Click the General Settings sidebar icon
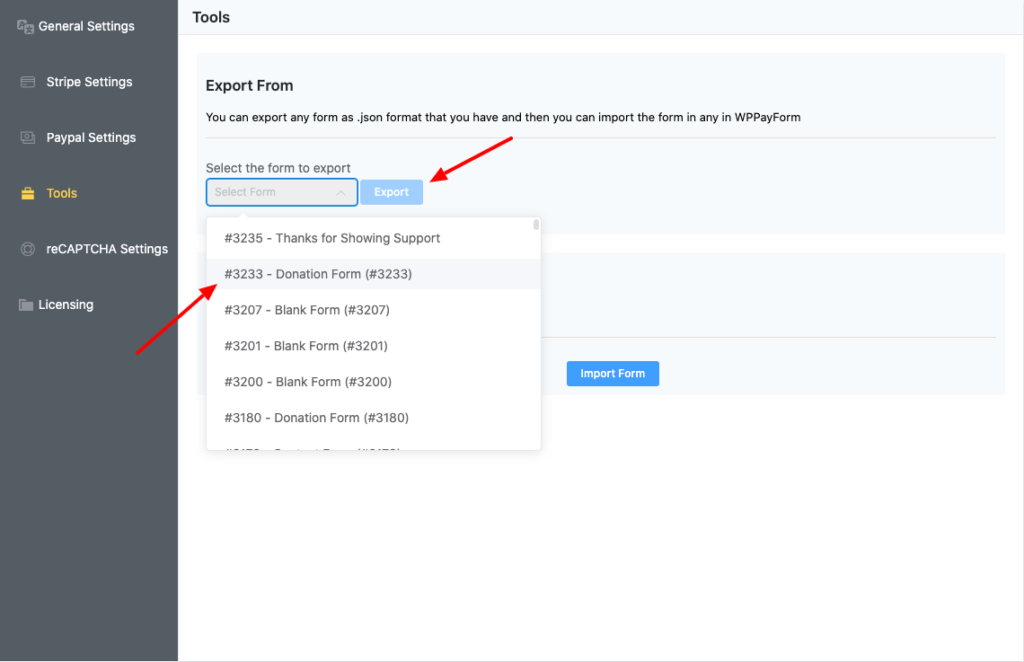1024x662 pixels. (26, 26)
